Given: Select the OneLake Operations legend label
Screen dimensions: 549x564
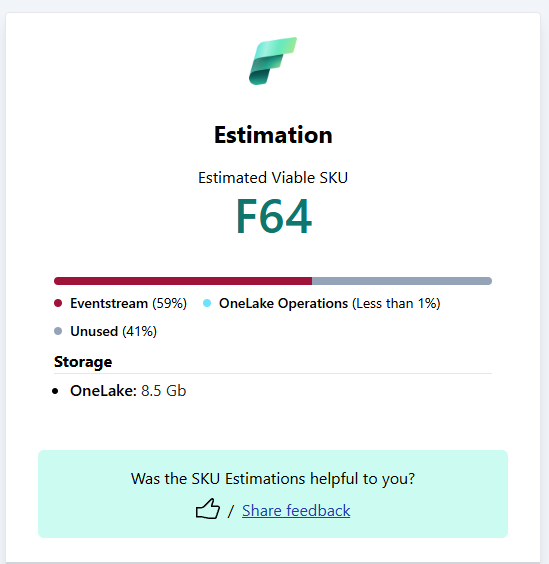Looking at the screenshot, I should click(x=330, y=304).
